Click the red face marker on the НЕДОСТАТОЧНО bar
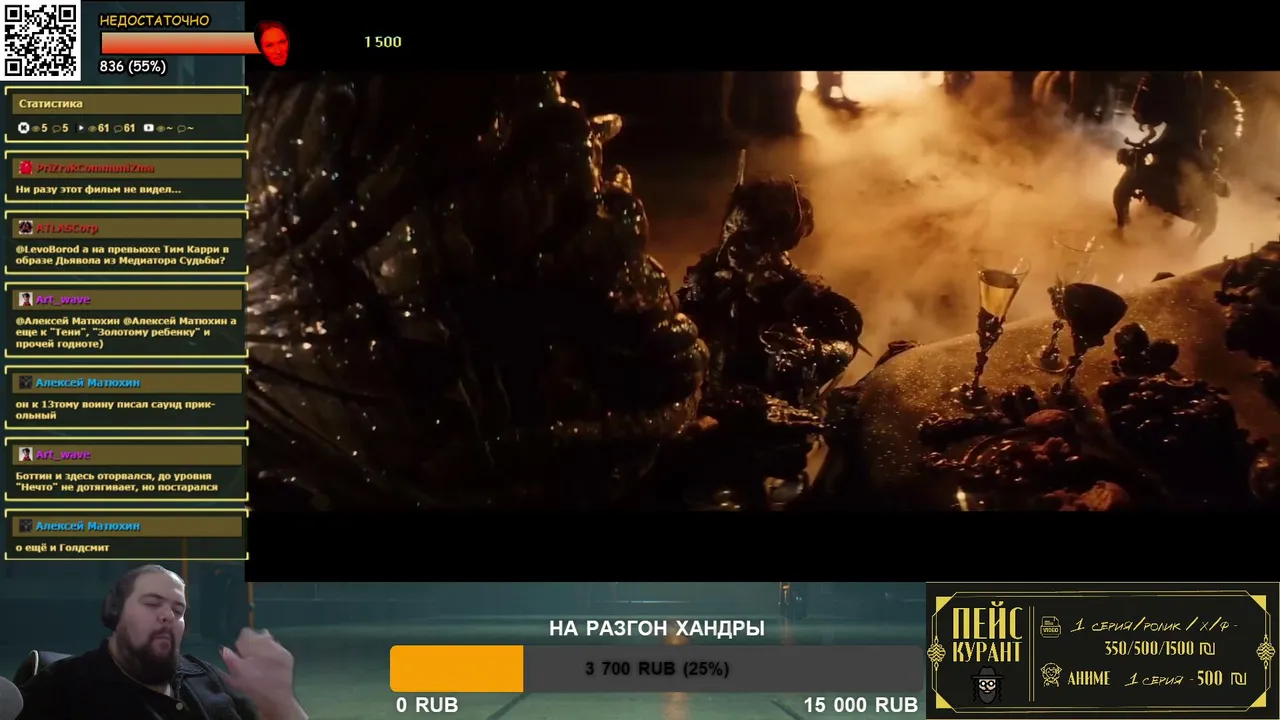This screenshot has height=720, width=1280. tap(272, 43)
